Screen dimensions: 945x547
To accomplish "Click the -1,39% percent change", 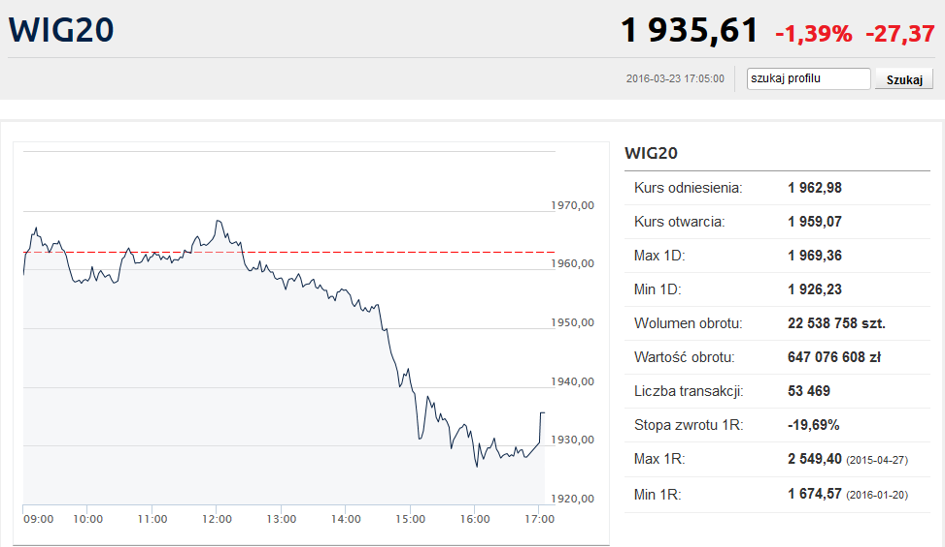I will point(814,34).
